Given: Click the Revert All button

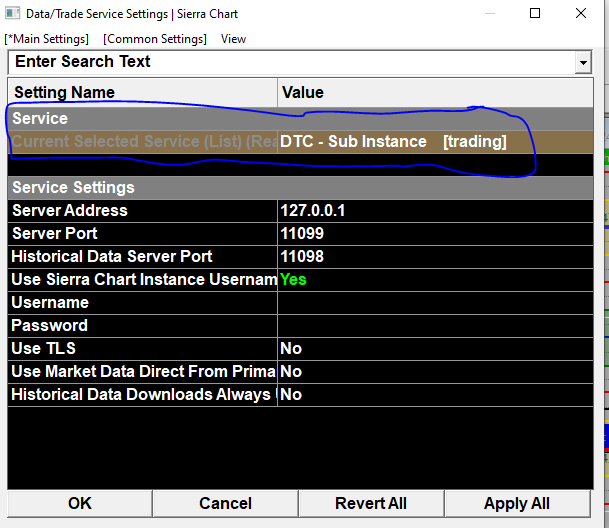Looking at the screenshot, I should click(x=371, y=504).
